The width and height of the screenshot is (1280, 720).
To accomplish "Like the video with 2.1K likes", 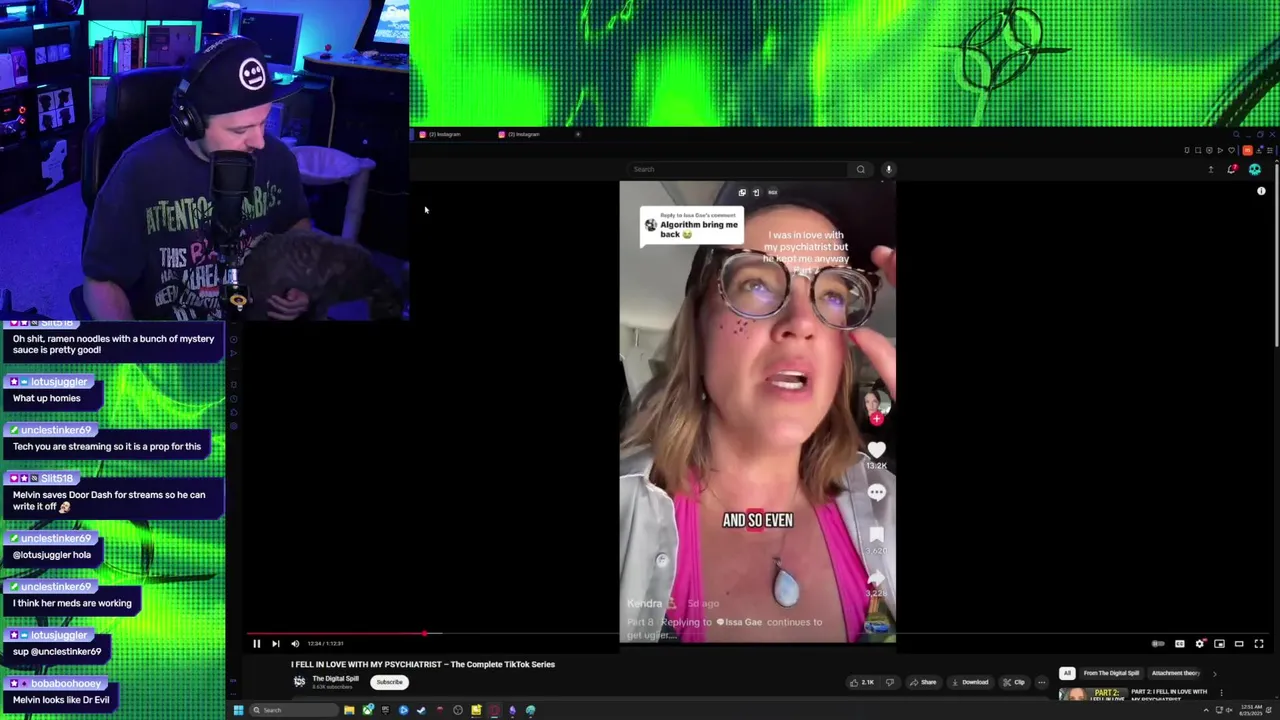I will point(862,682).
